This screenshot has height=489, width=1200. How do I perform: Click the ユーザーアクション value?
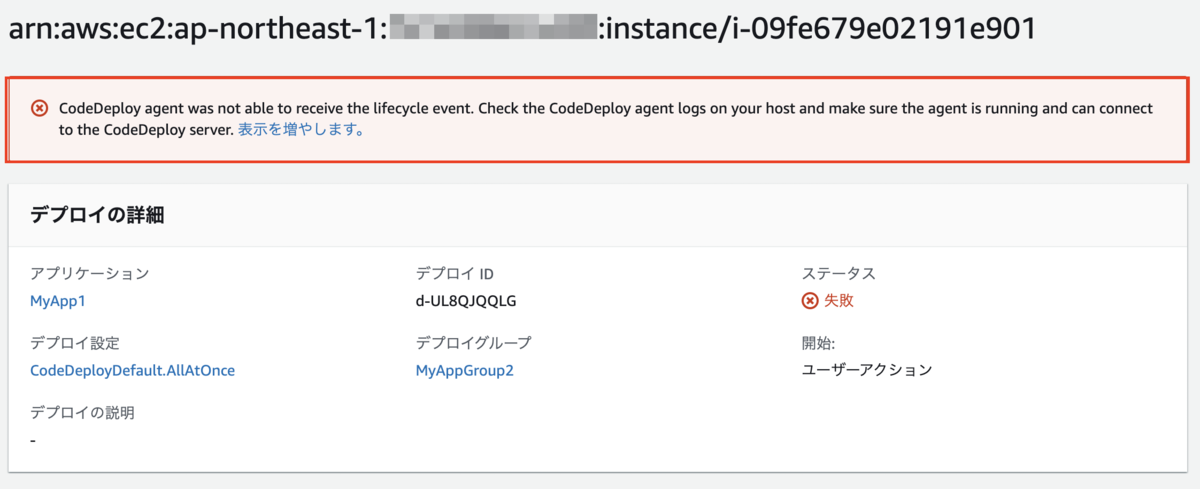867,370
